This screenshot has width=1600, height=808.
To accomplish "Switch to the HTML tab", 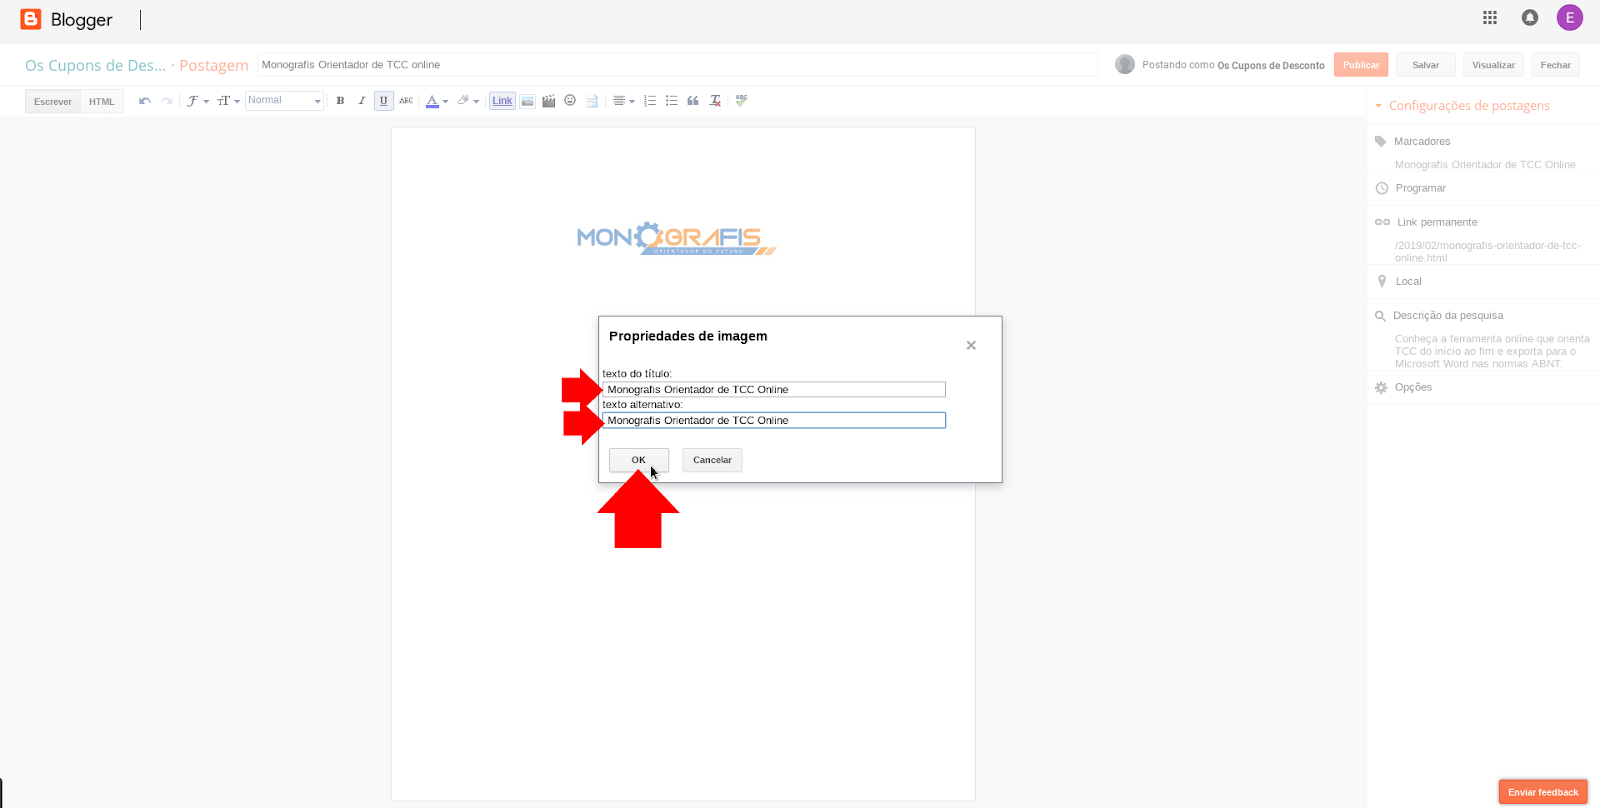I will [102, 101].
